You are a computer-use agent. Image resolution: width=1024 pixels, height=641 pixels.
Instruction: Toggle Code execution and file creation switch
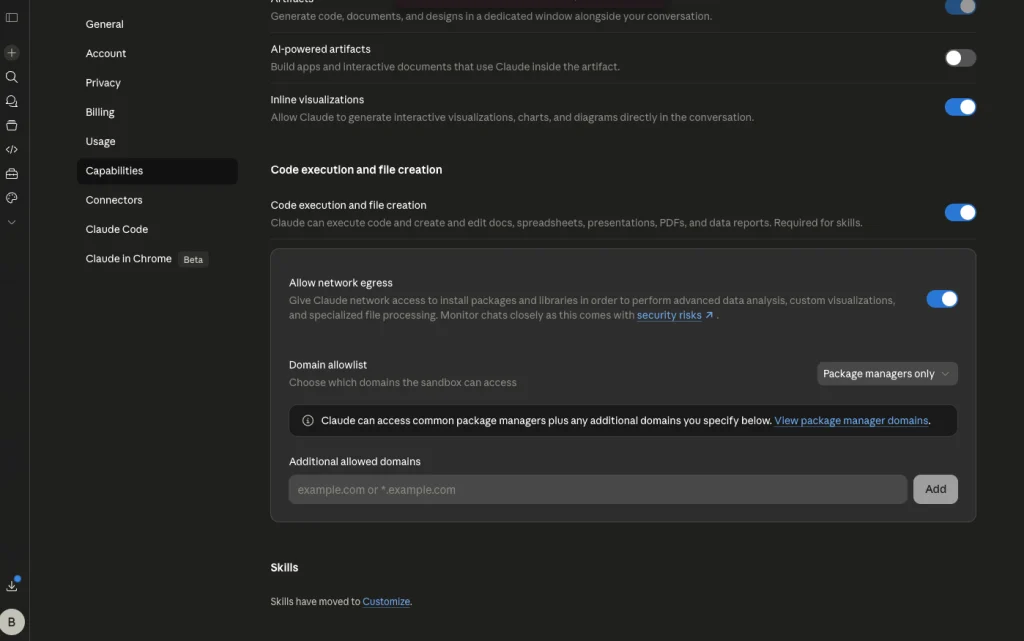click(960, 213)
